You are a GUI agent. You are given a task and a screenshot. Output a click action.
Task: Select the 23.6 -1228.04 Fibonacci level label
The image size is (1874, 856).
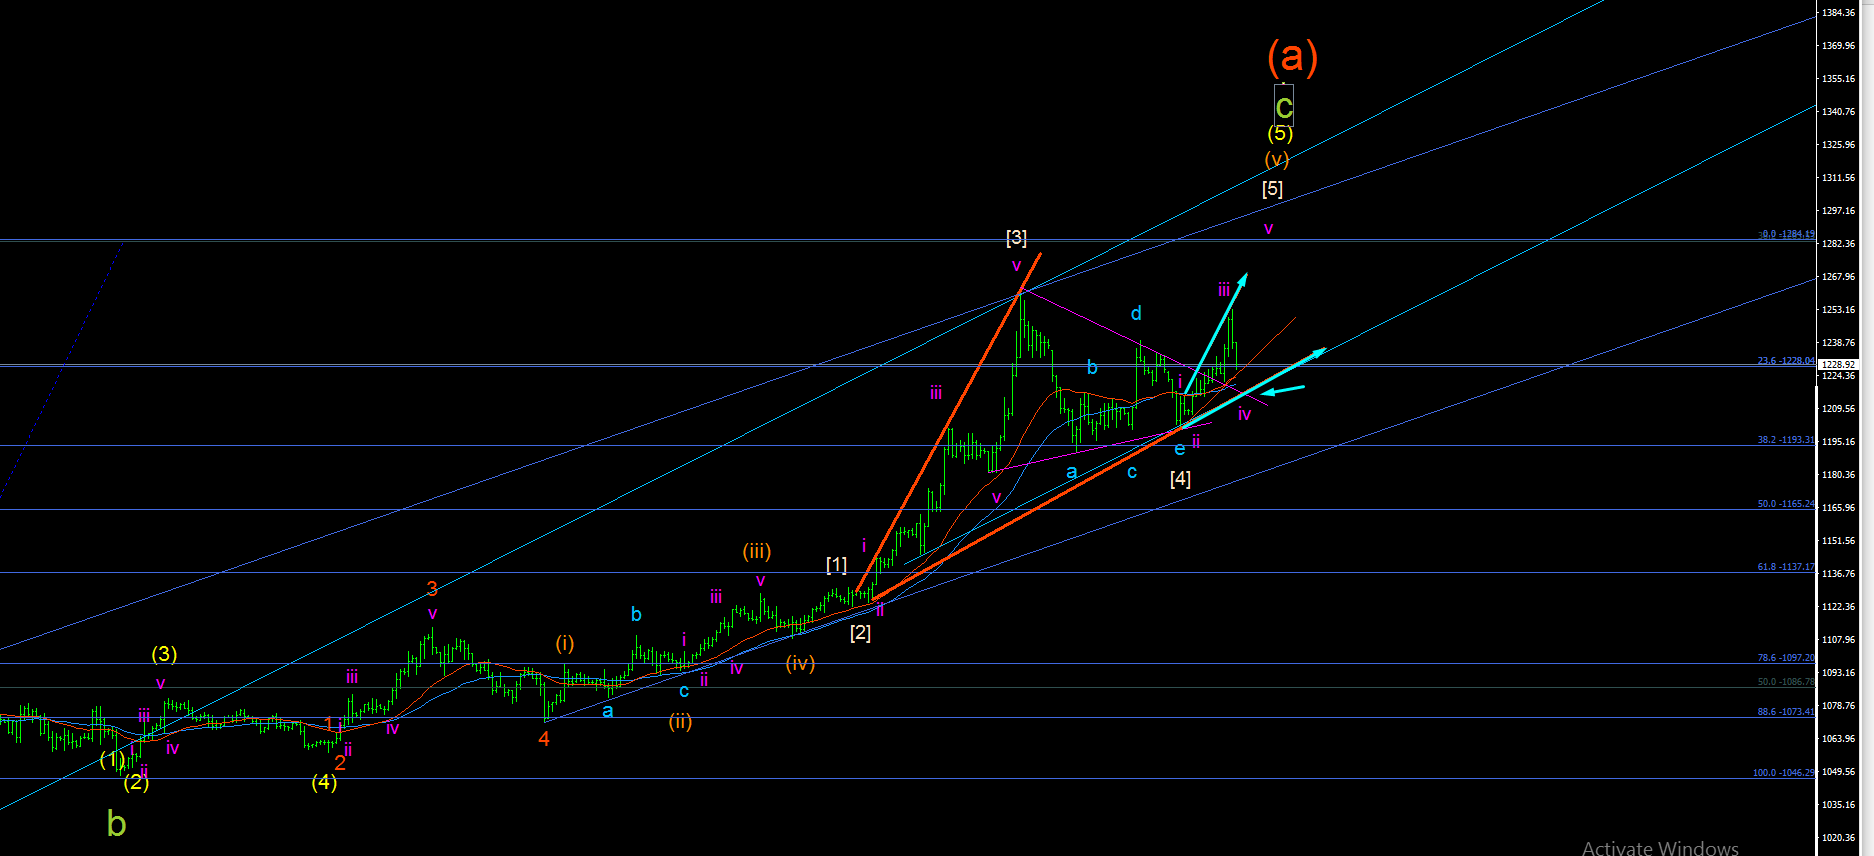tap(1786, 361)
